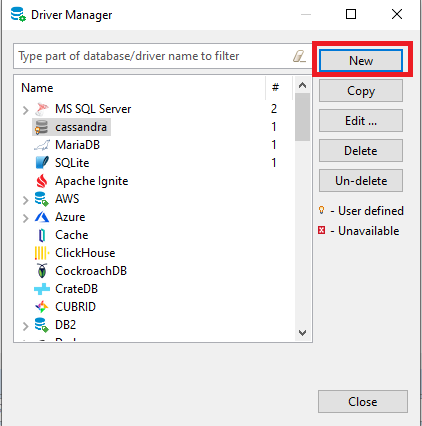
Task: Click the scroll down arrow of the list
Action: (303, 332)
